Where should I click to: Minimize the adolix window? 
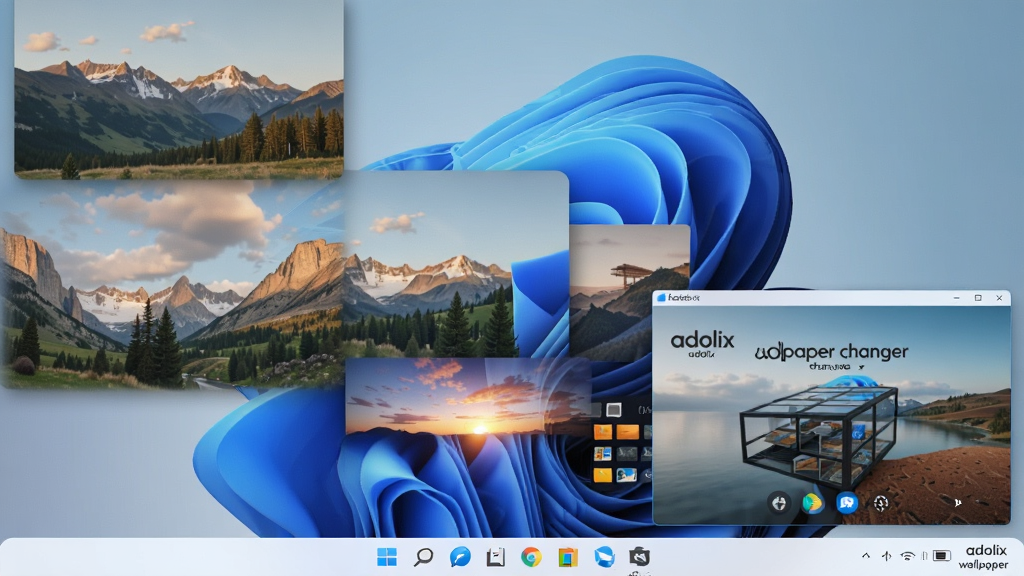pos(957,298)
